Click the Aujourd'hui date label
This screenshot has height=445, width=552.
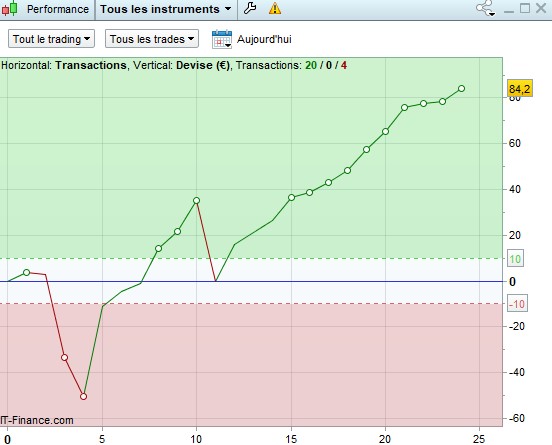264,39
